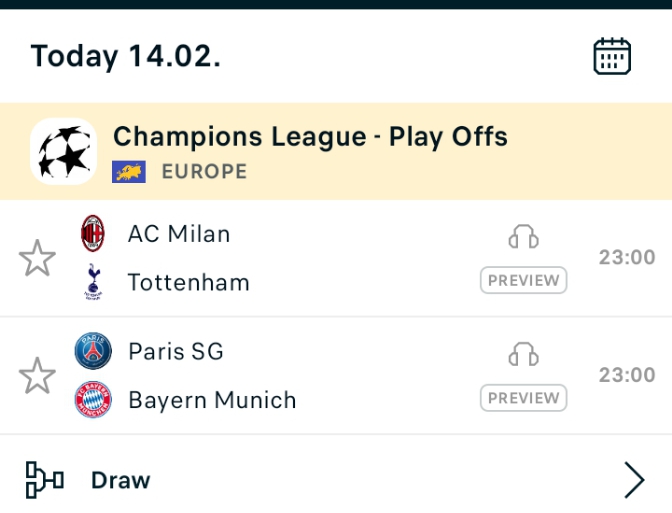Viewport: 672px width, 513px height.
Task: Click the Draw bracket icon
Action: pyautogui.click(x=45, y=480)
